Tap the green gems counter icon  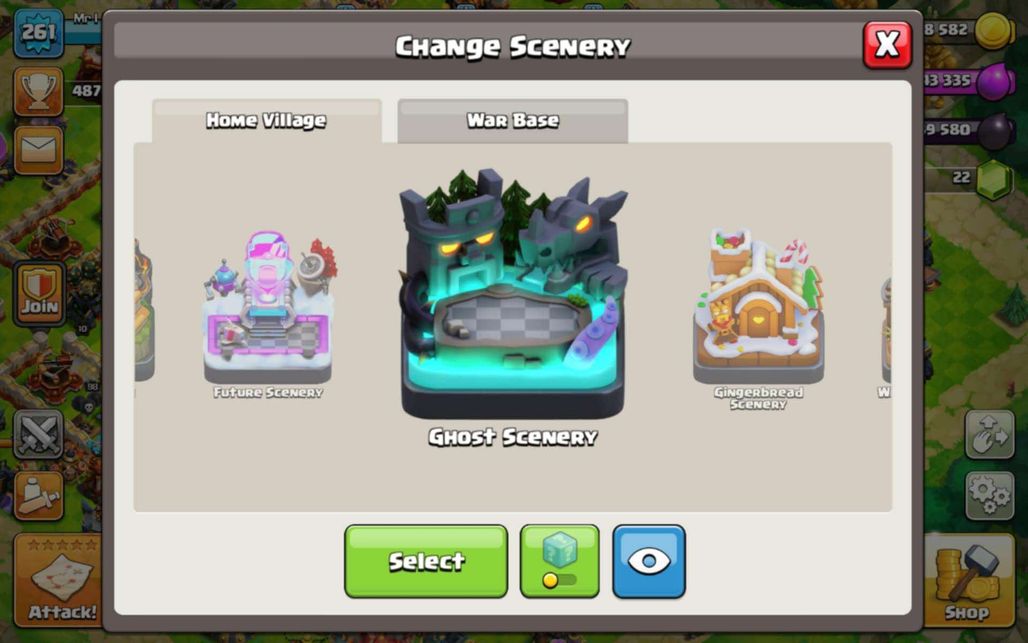pos(995,179)
